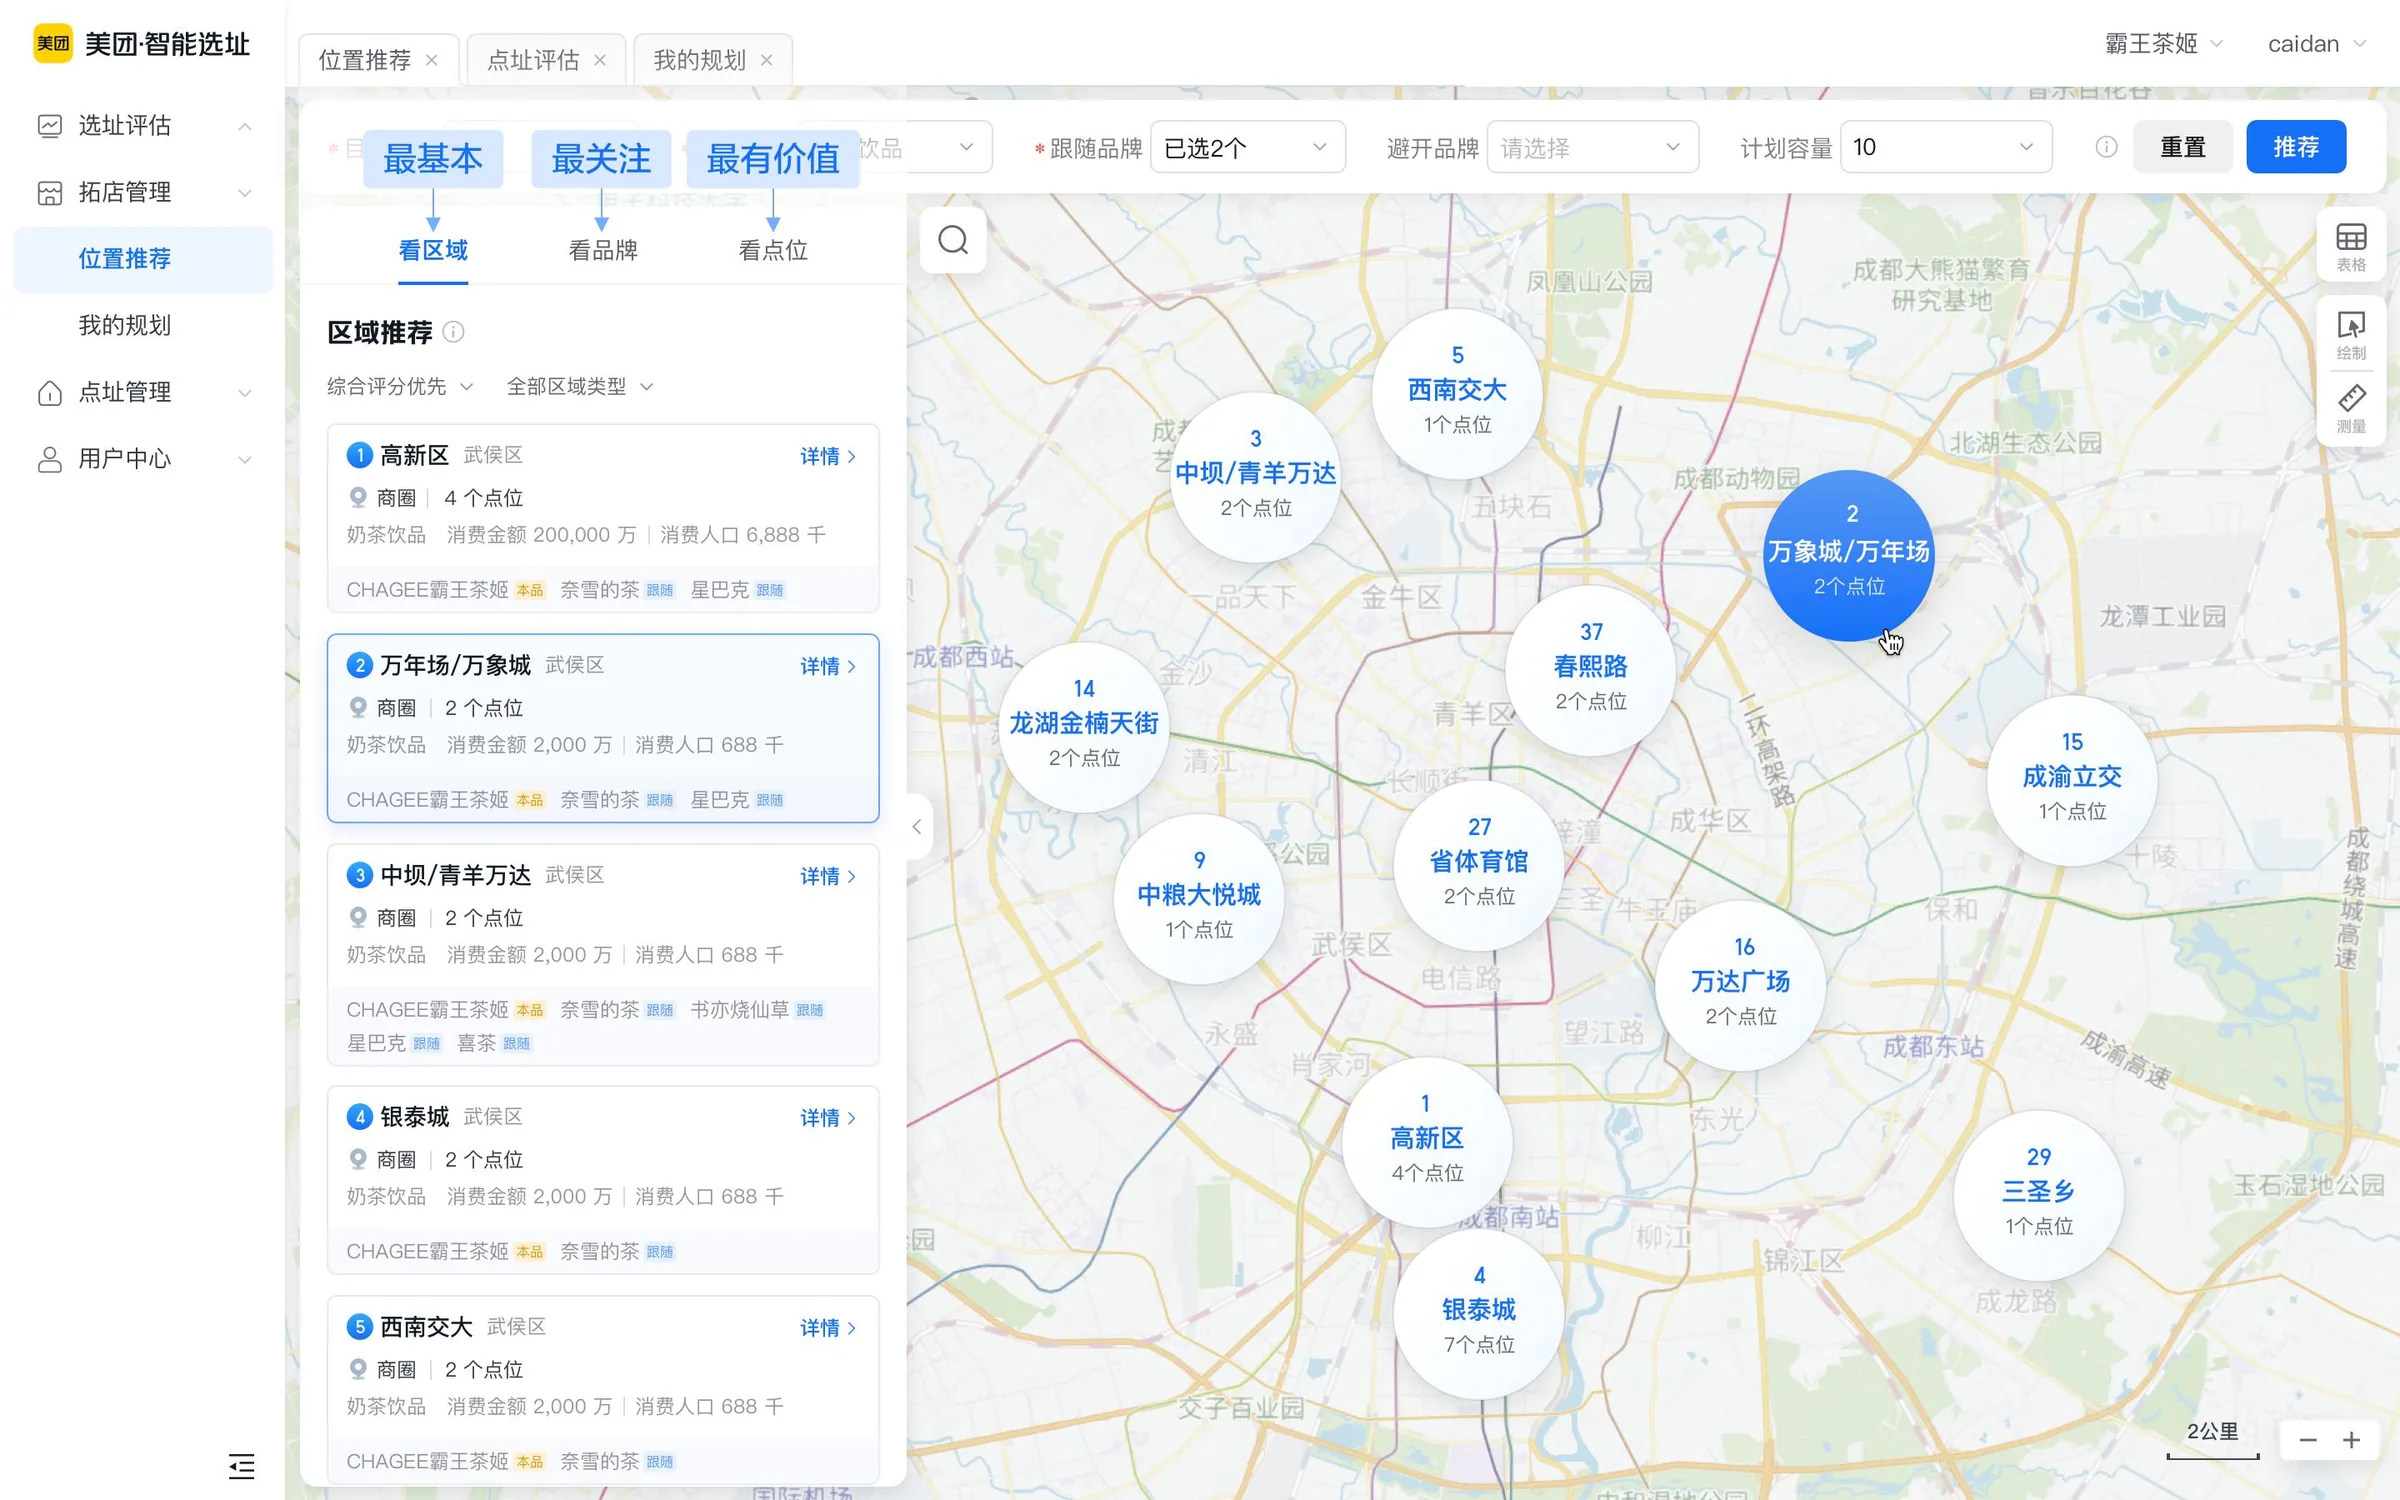
Task: Click the 中坝/青羊万达 map bubble
Action: [1255, 475]
